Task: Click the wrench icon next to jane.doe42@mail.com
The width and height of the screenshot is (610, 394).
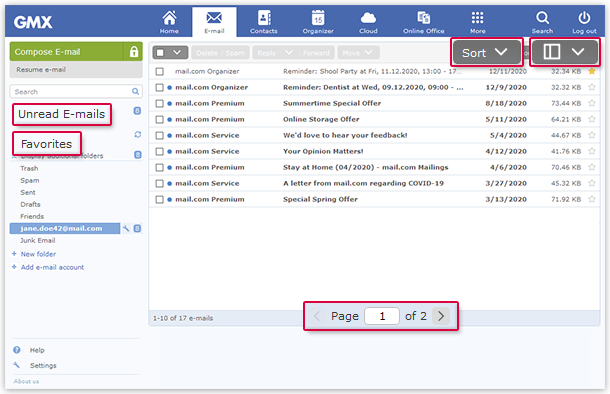Action: (x=126, y=228)
